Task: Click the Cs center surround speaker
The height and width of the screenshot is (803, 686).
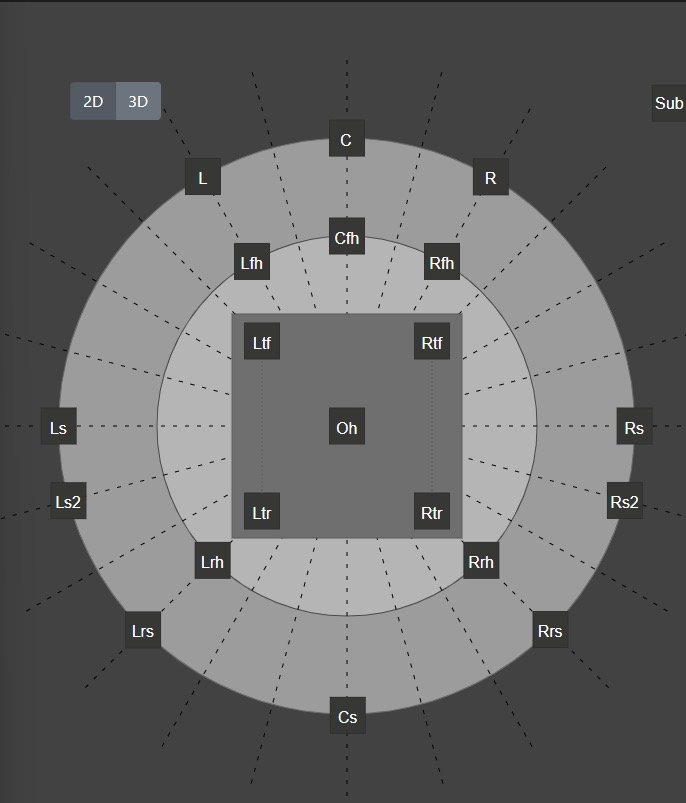Action: 347,716
